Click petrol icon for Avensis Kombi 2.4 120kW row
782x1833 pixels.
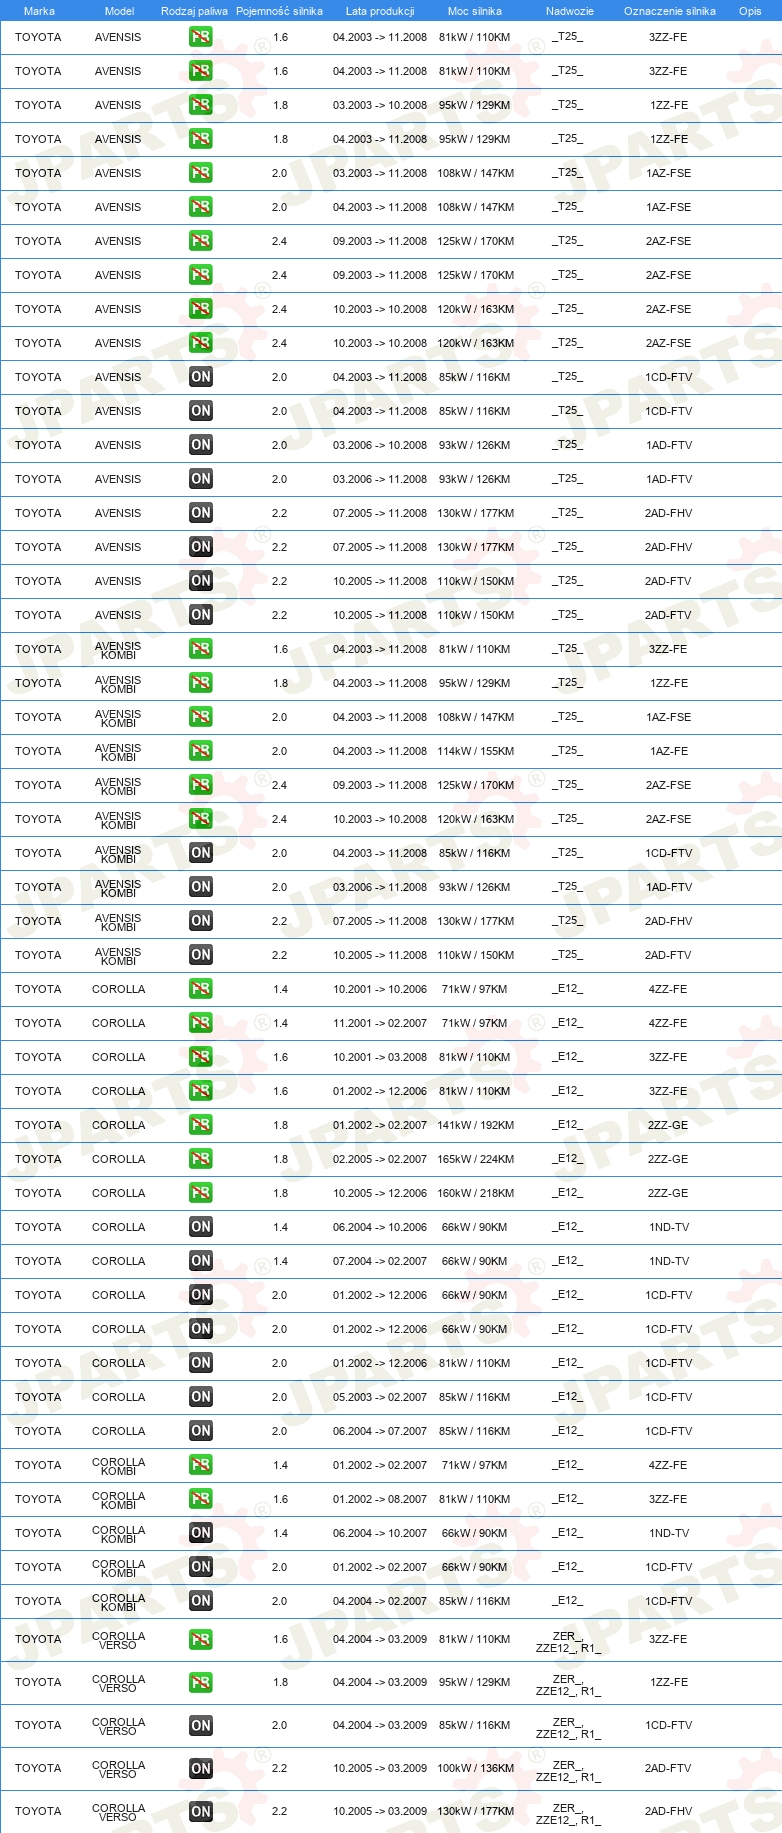[201, 819]
